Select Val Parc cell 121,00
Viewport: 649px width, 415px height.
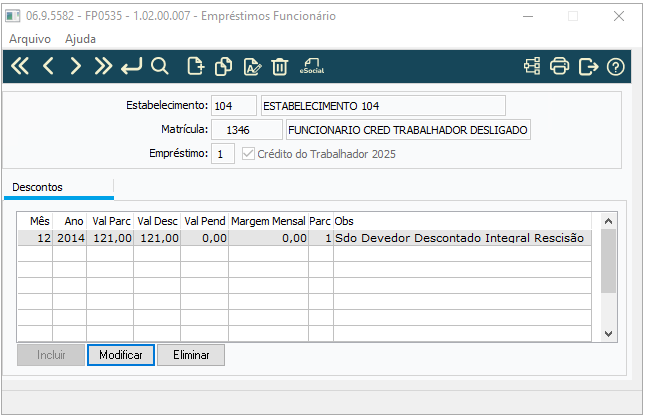pyautogui.click(x=110, y=238)
